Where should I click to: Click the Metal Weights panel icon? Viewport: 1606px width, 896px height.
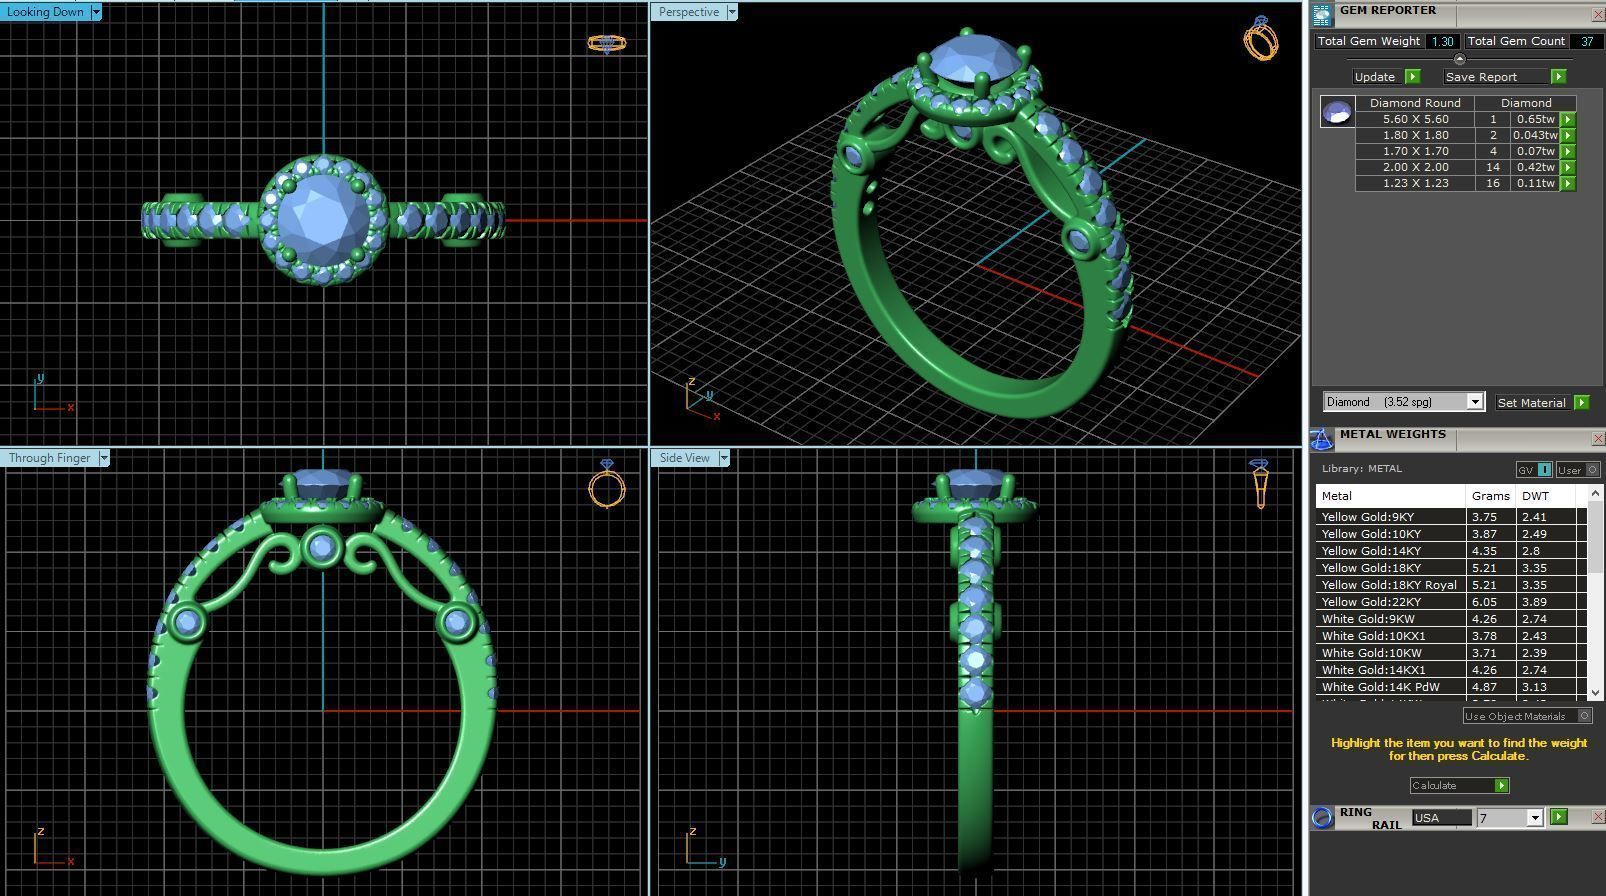(x=1322, y=439)
